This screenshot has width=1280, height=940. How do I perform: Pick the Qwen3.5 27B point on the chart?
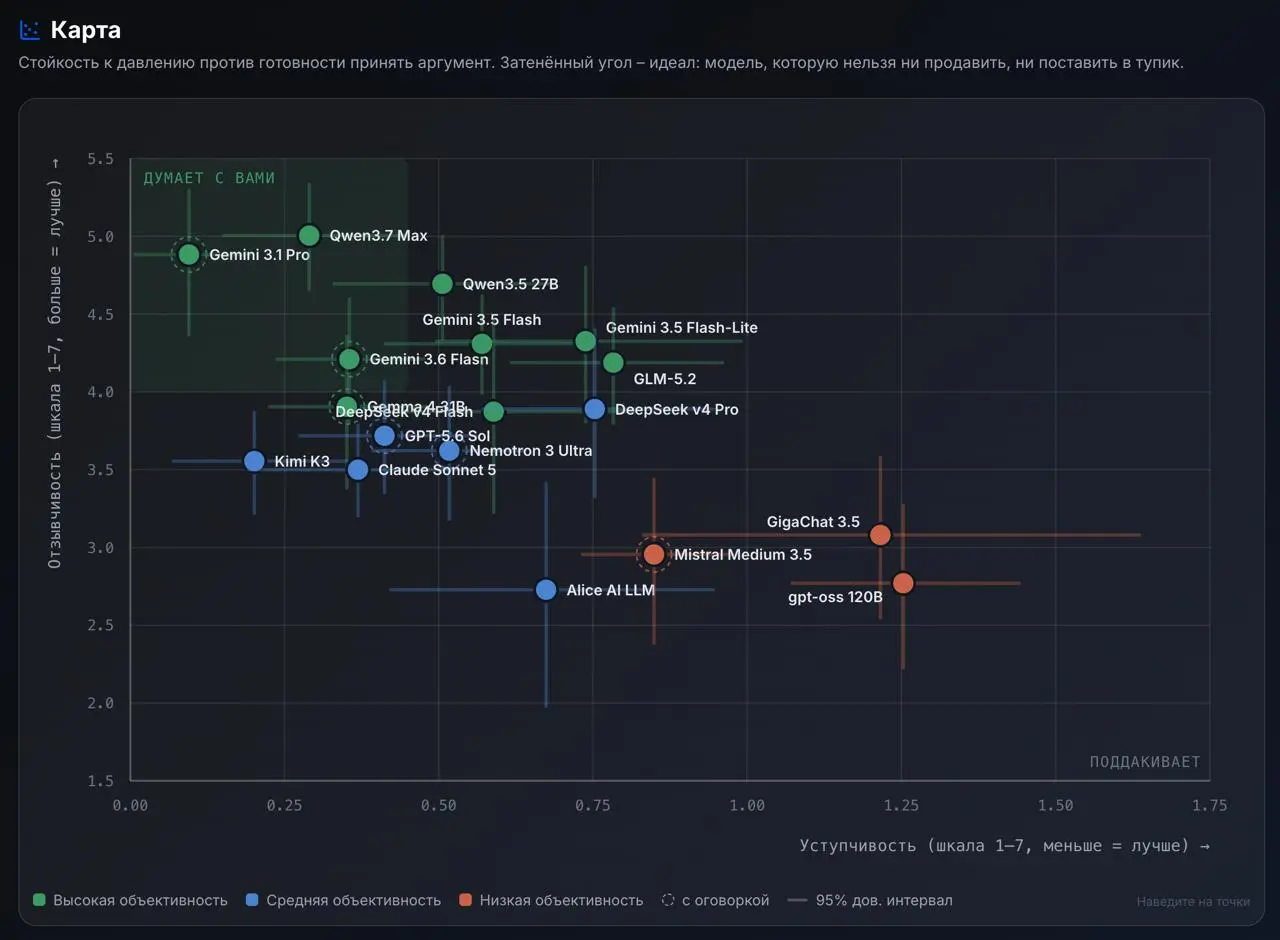pos(442,284)
